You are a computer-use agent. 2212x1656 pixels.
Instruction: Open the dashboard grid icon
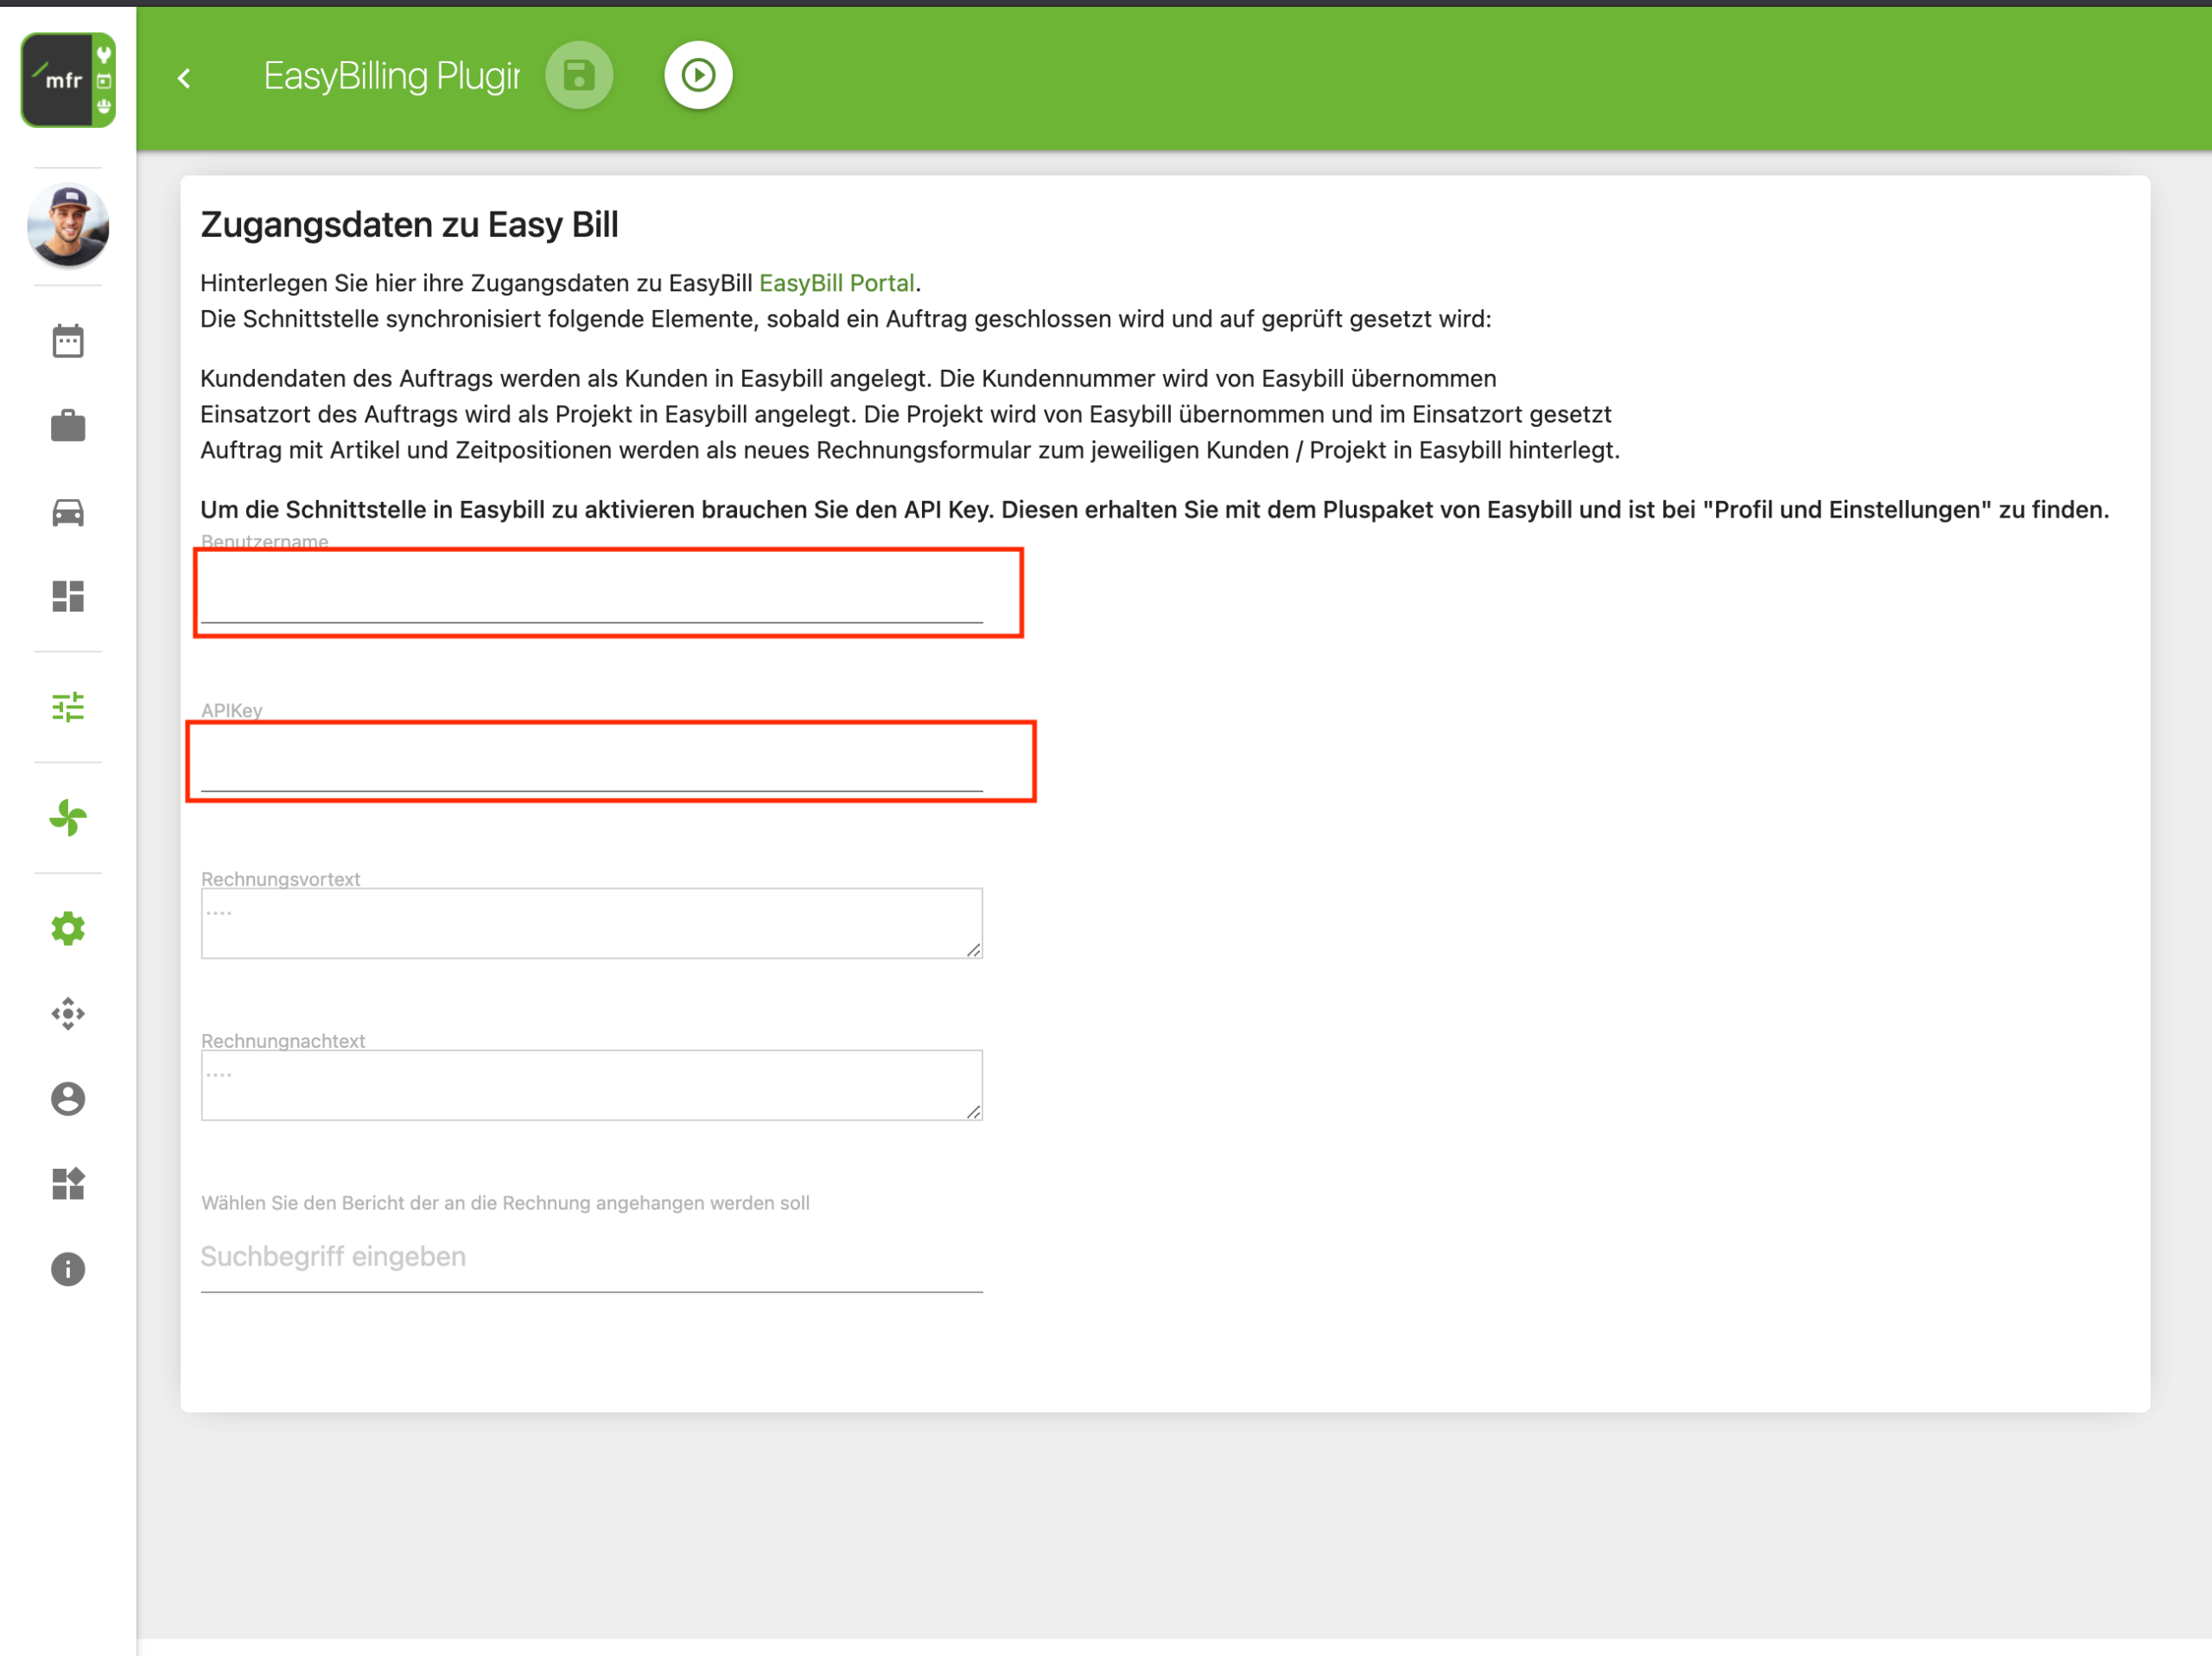point(68,596)
